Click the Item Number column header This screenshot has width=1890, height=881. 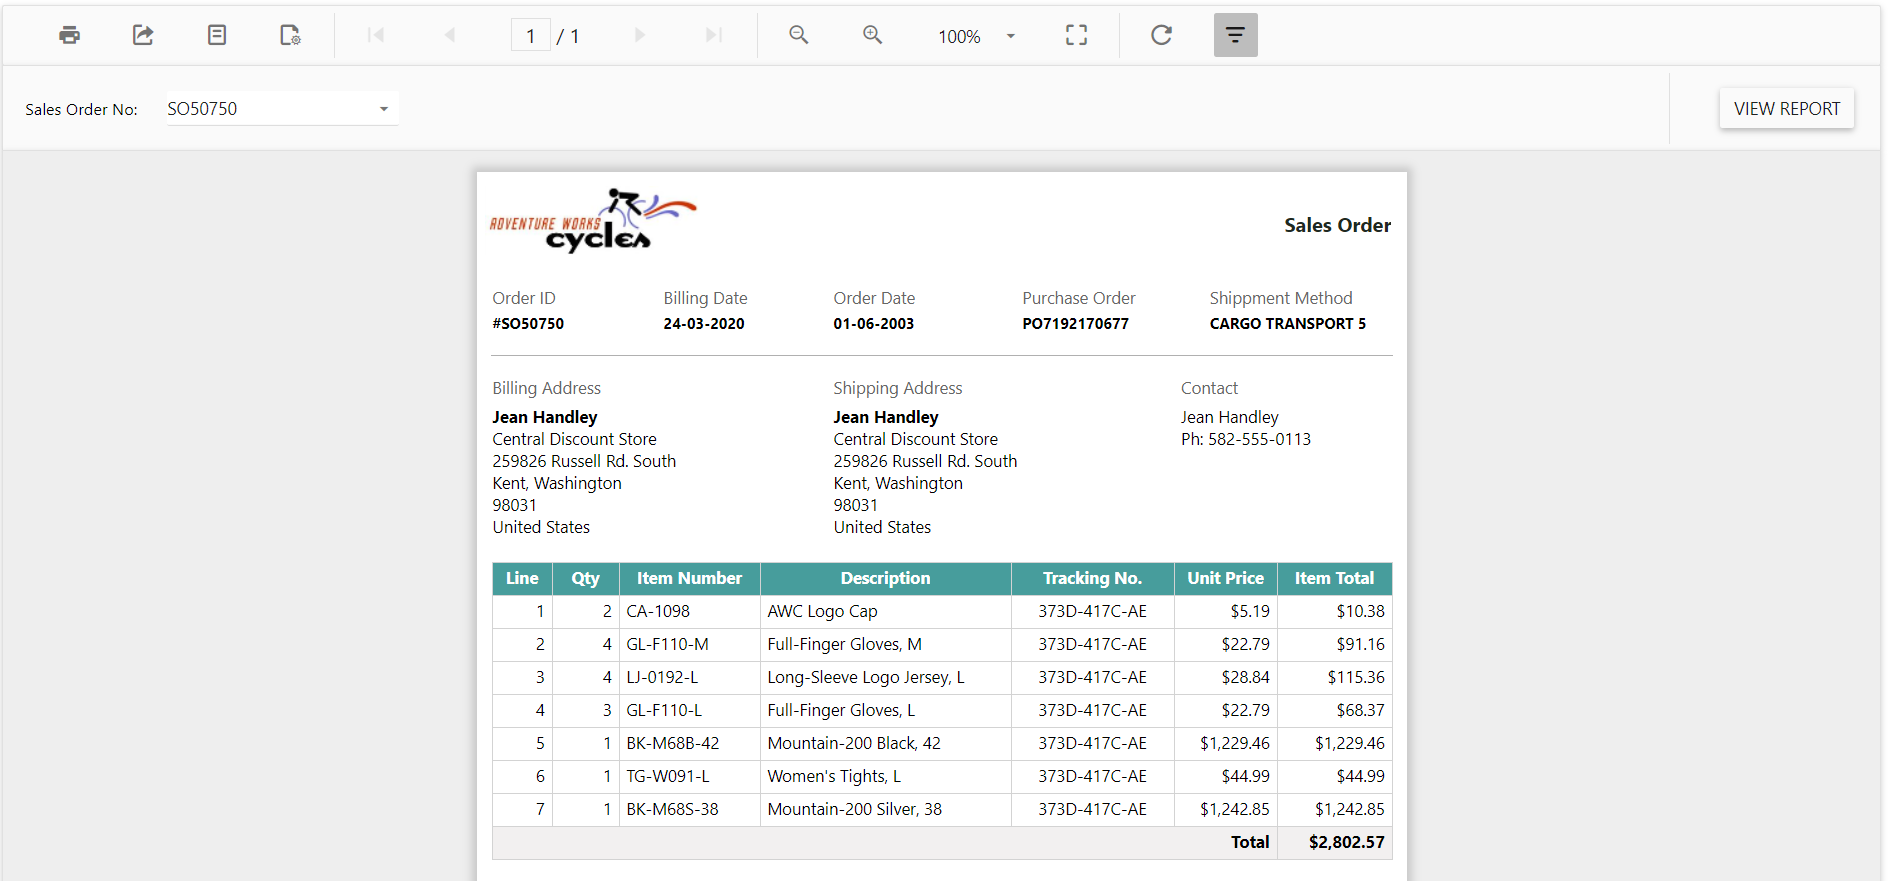pyautogui.click(x=689, y=578)
